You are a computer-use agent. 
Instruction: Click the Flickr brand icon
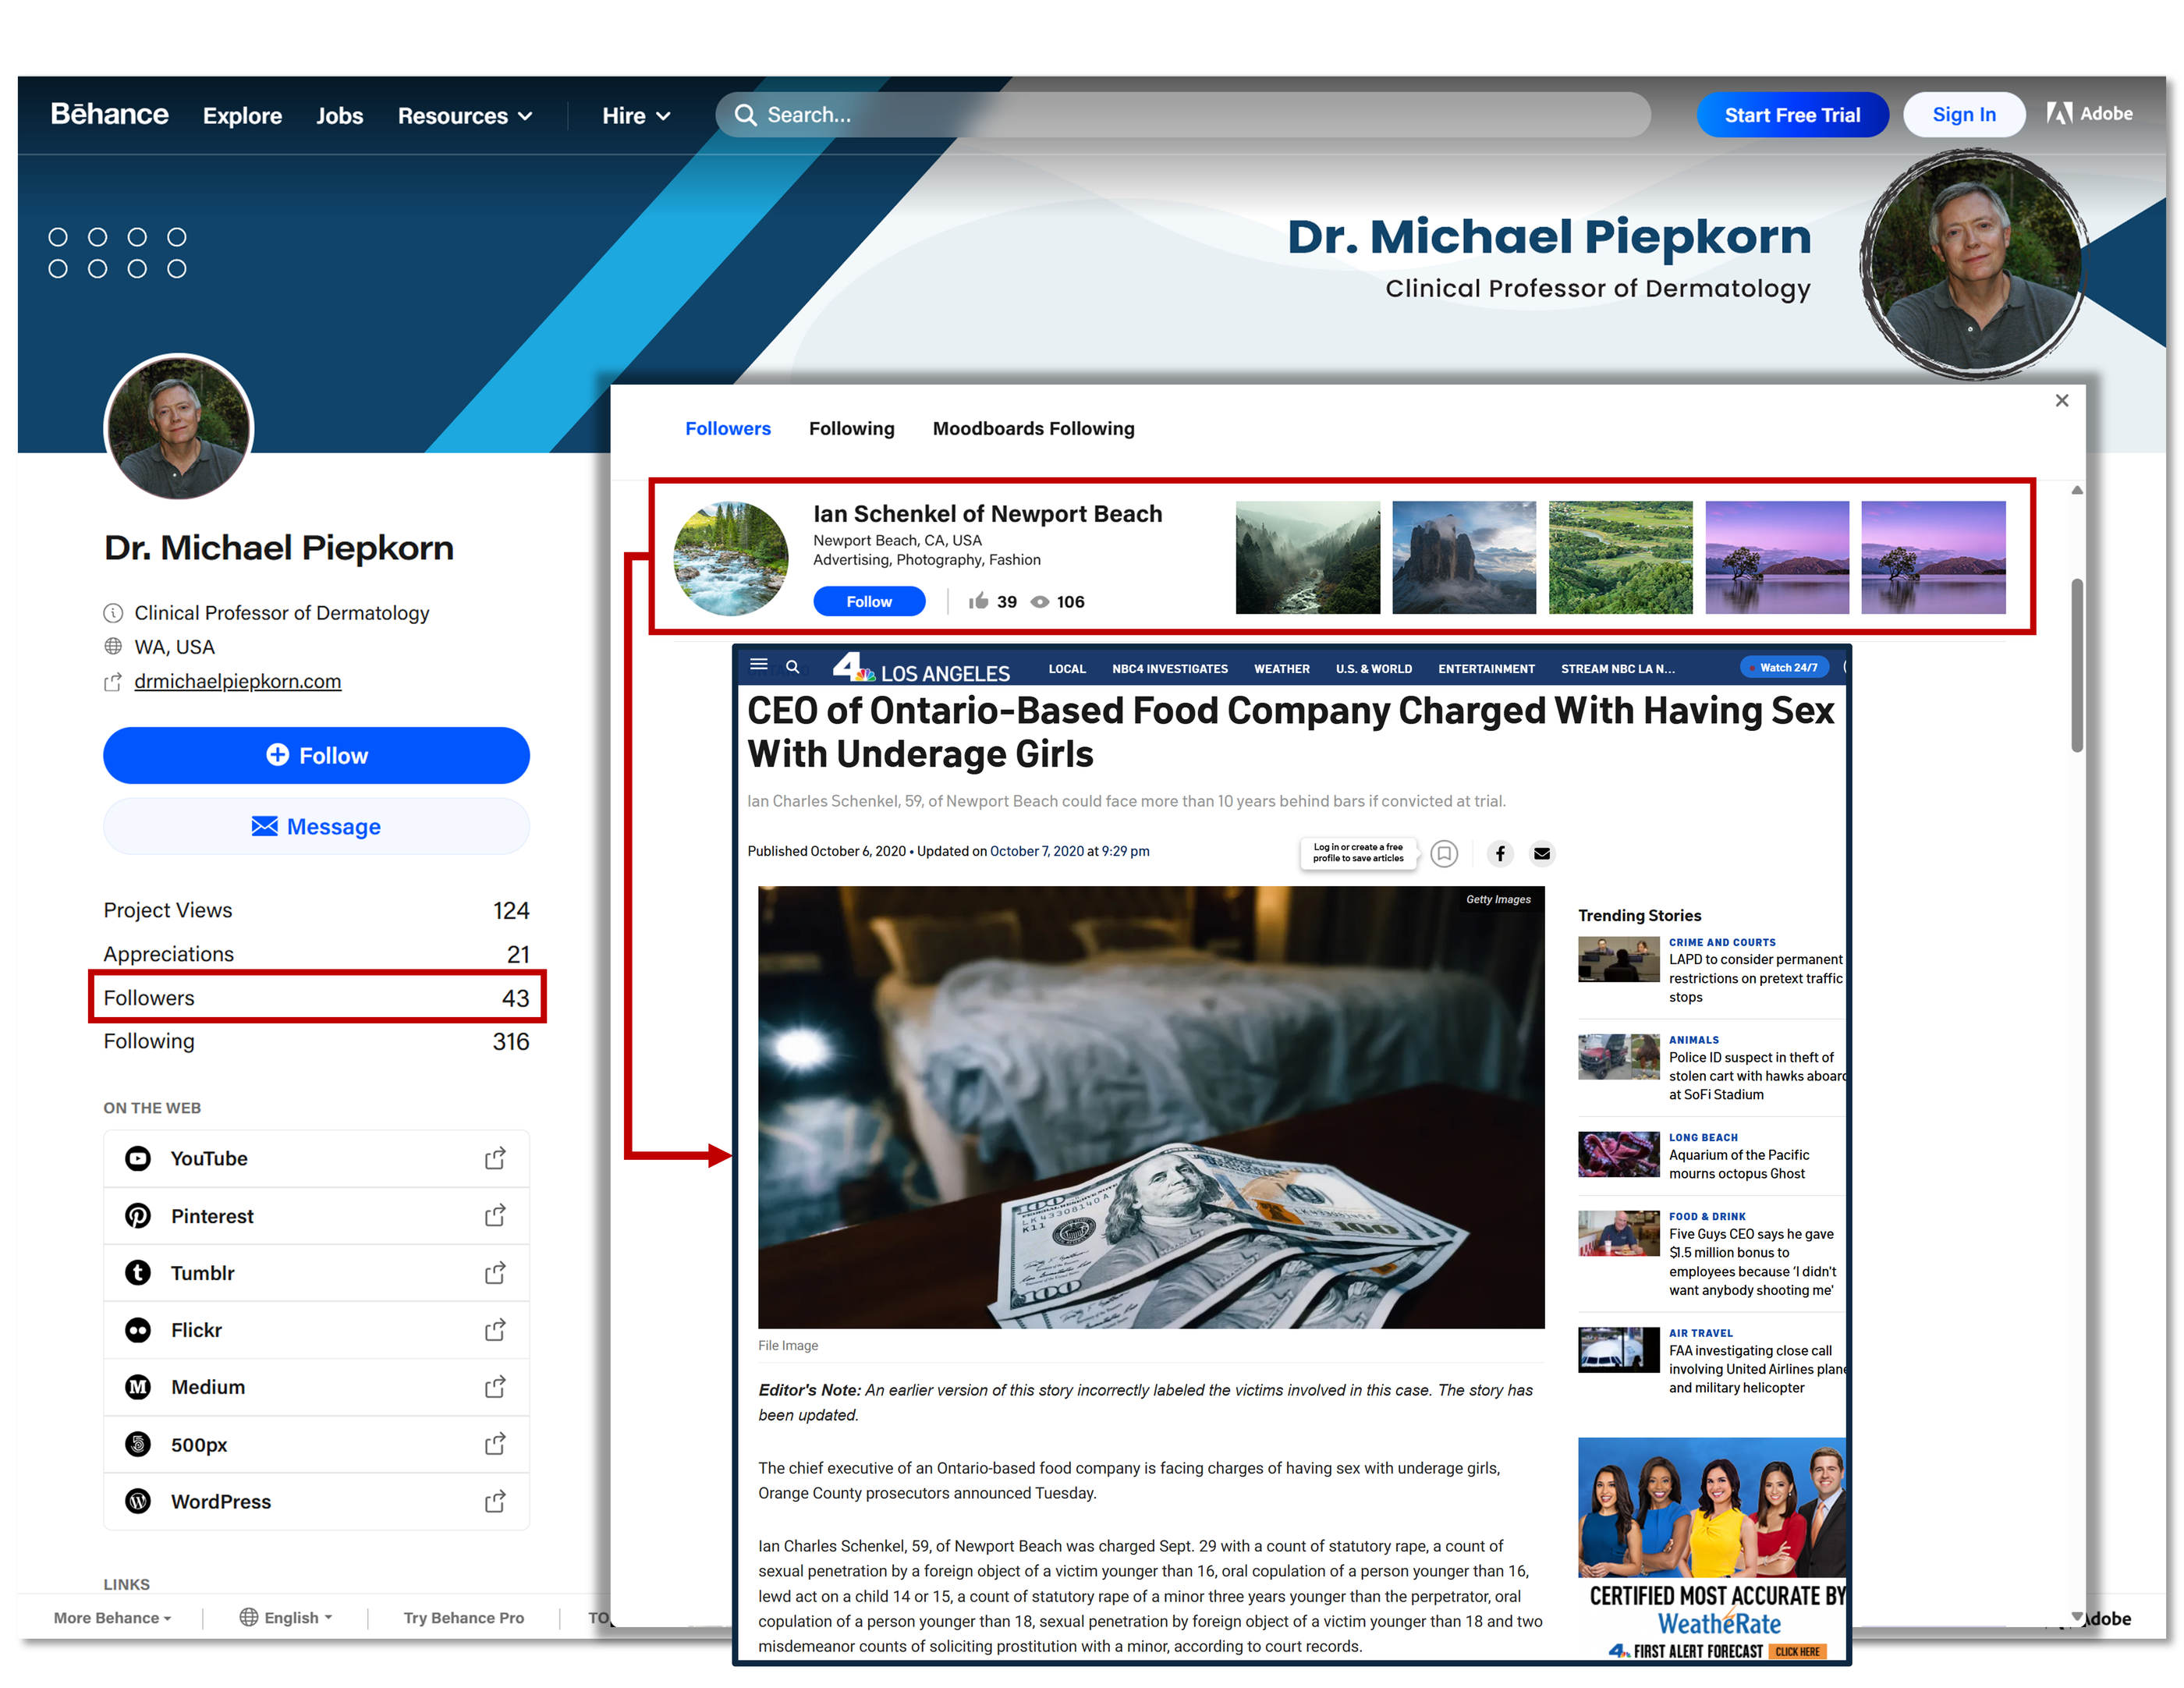coord(138,1330)
